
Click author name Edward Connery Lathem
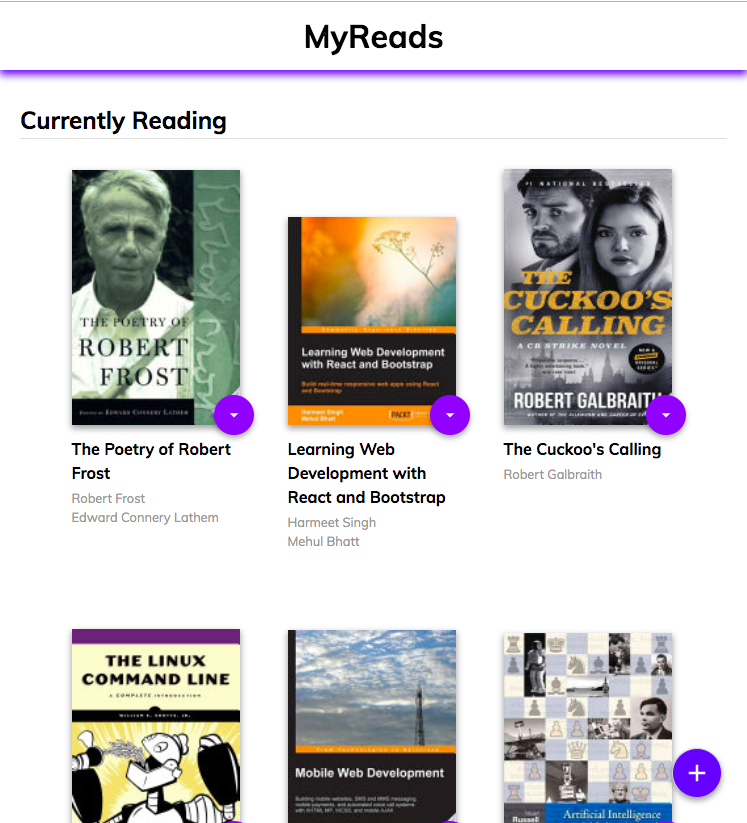(x=145, y=518)
